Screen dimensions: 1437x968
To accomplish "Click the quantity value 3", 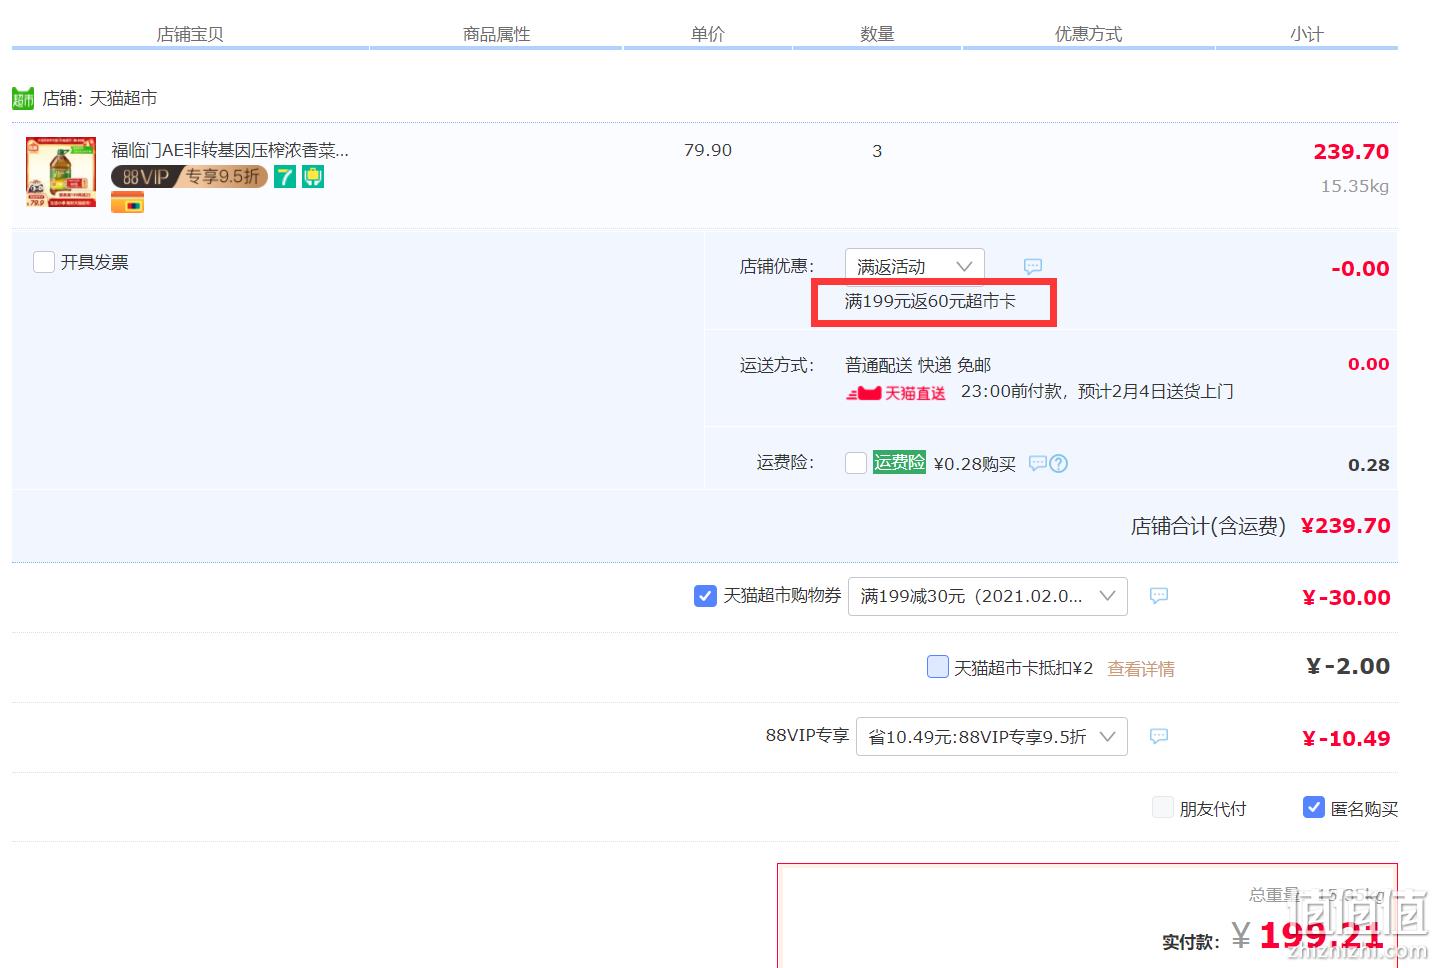I will click(877, 151).
